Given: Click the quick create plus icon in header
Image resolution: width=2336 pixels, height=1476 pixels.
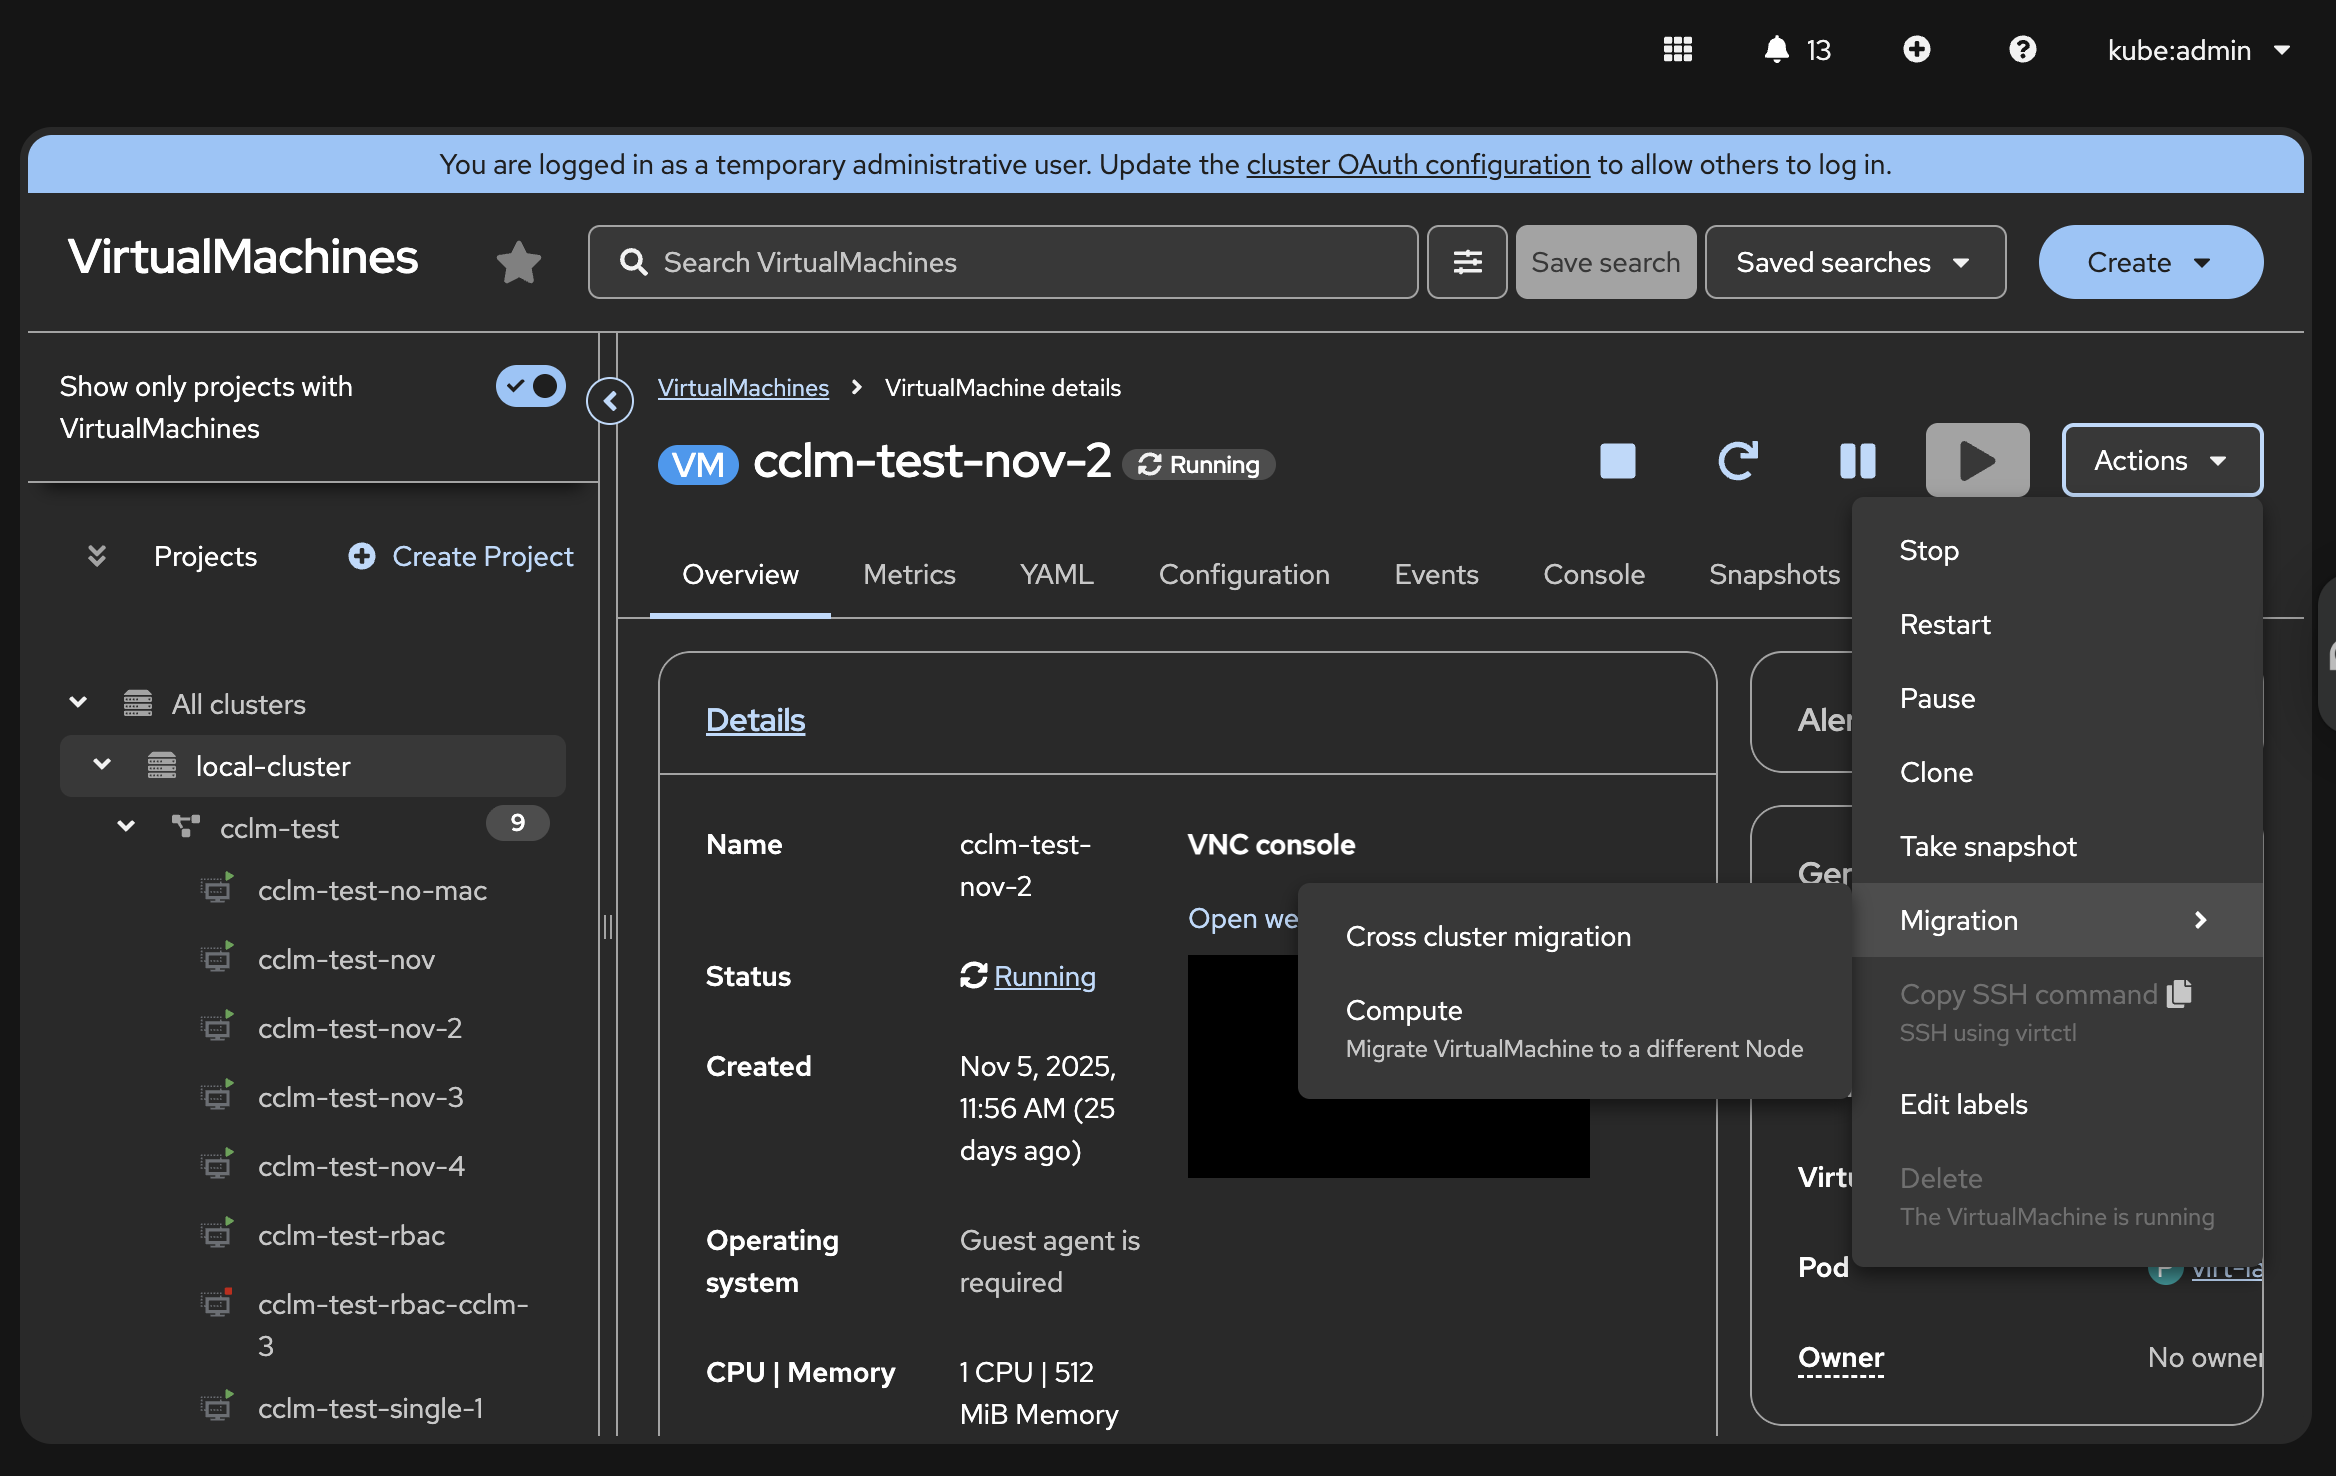Looking at the screenshot, I should point(1916,49).
